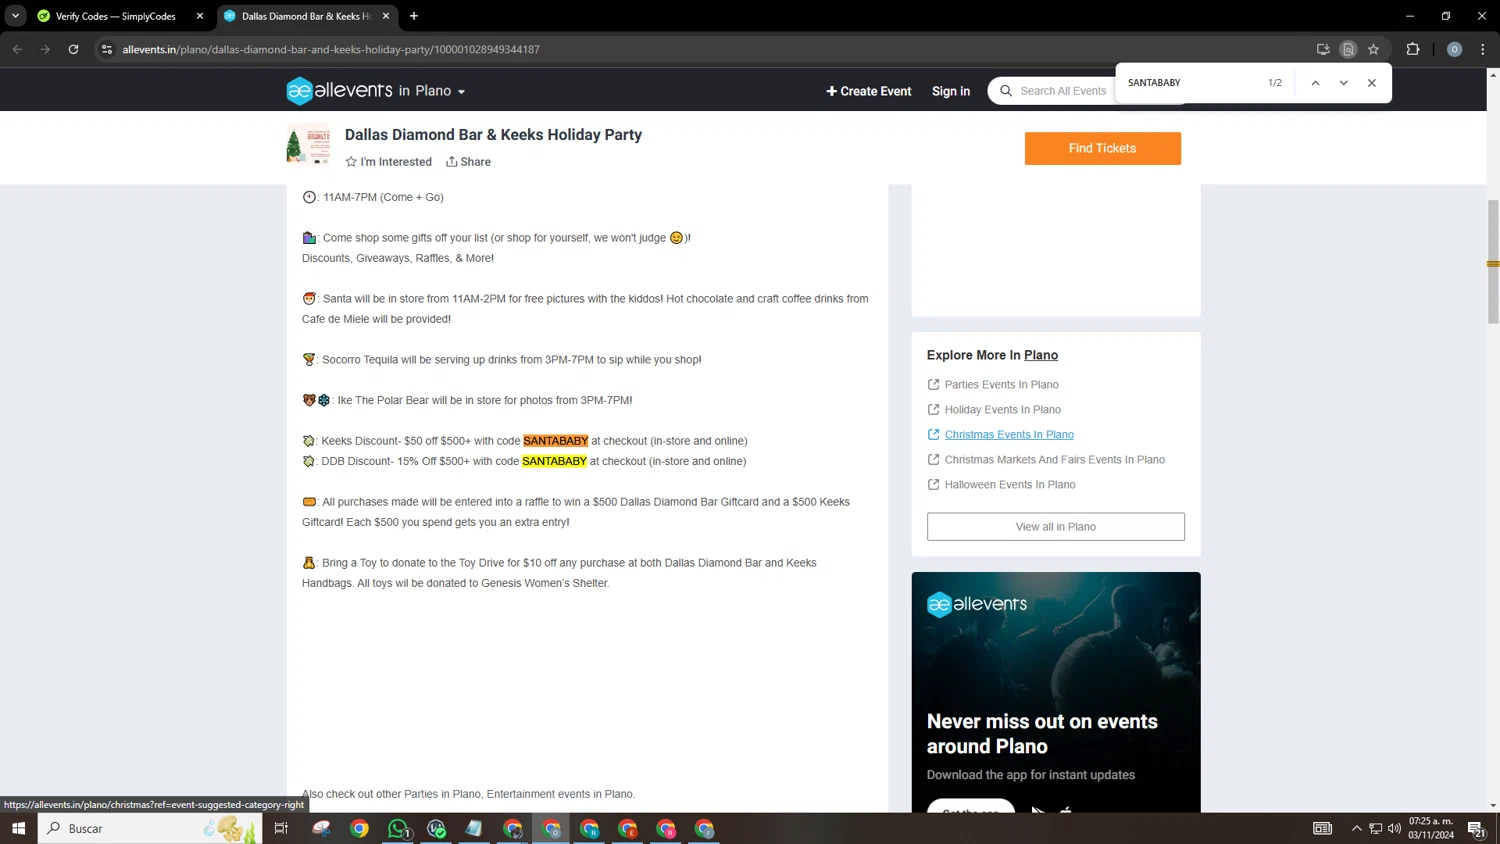Click the network icon in tray

[x=1375, y=828]
